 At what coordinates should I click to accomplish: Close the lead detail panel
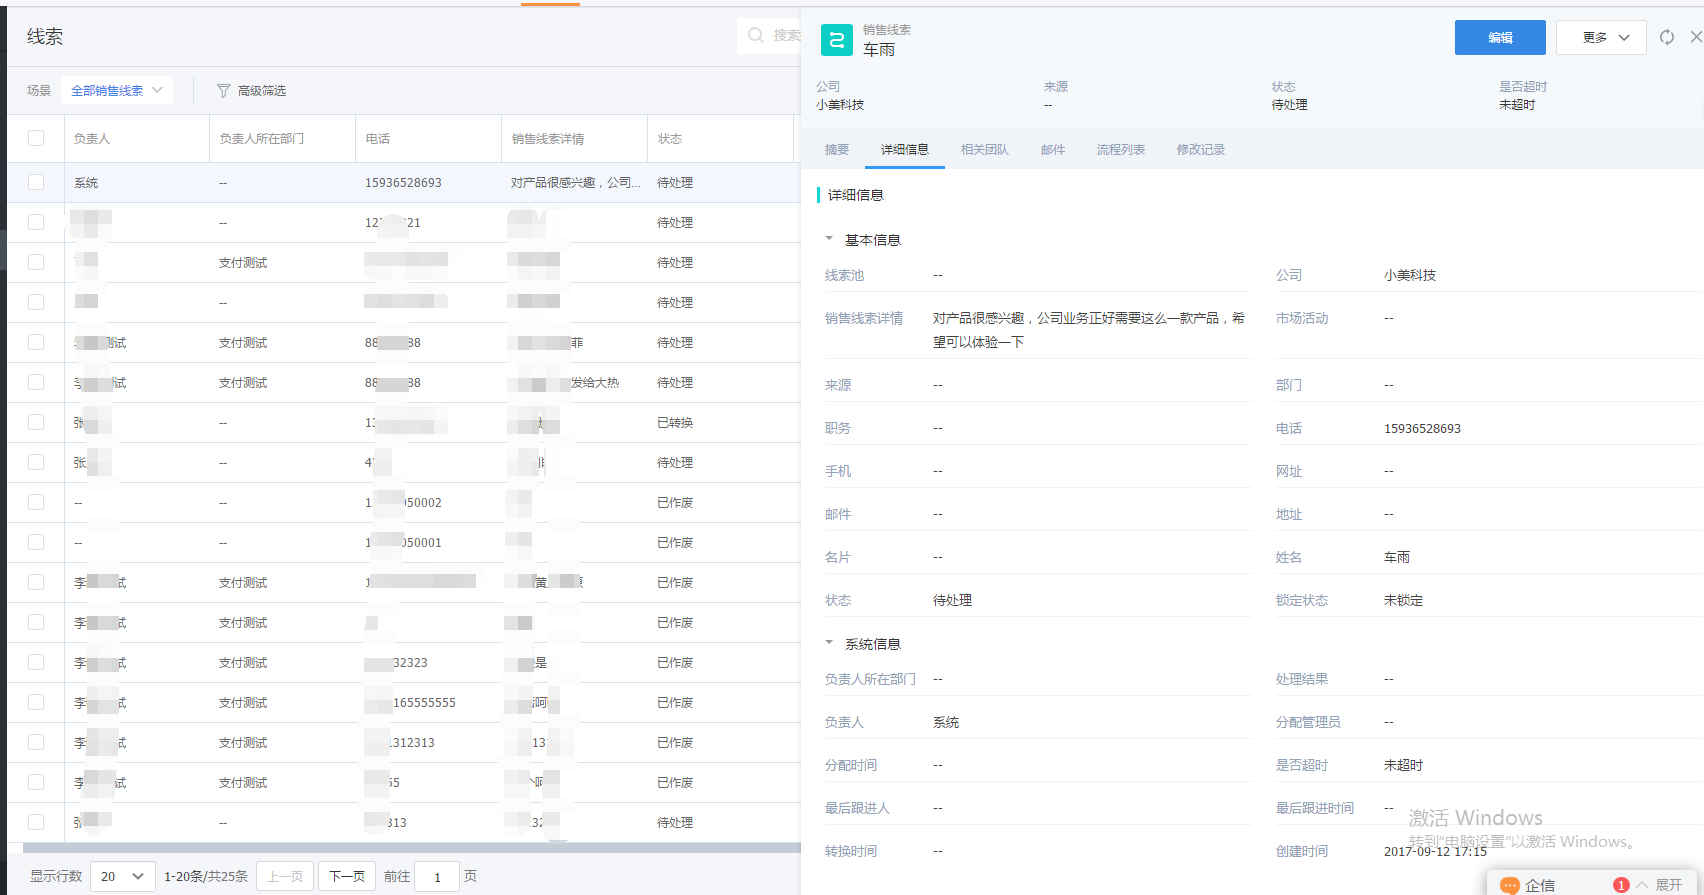[x=1695, y=37]
